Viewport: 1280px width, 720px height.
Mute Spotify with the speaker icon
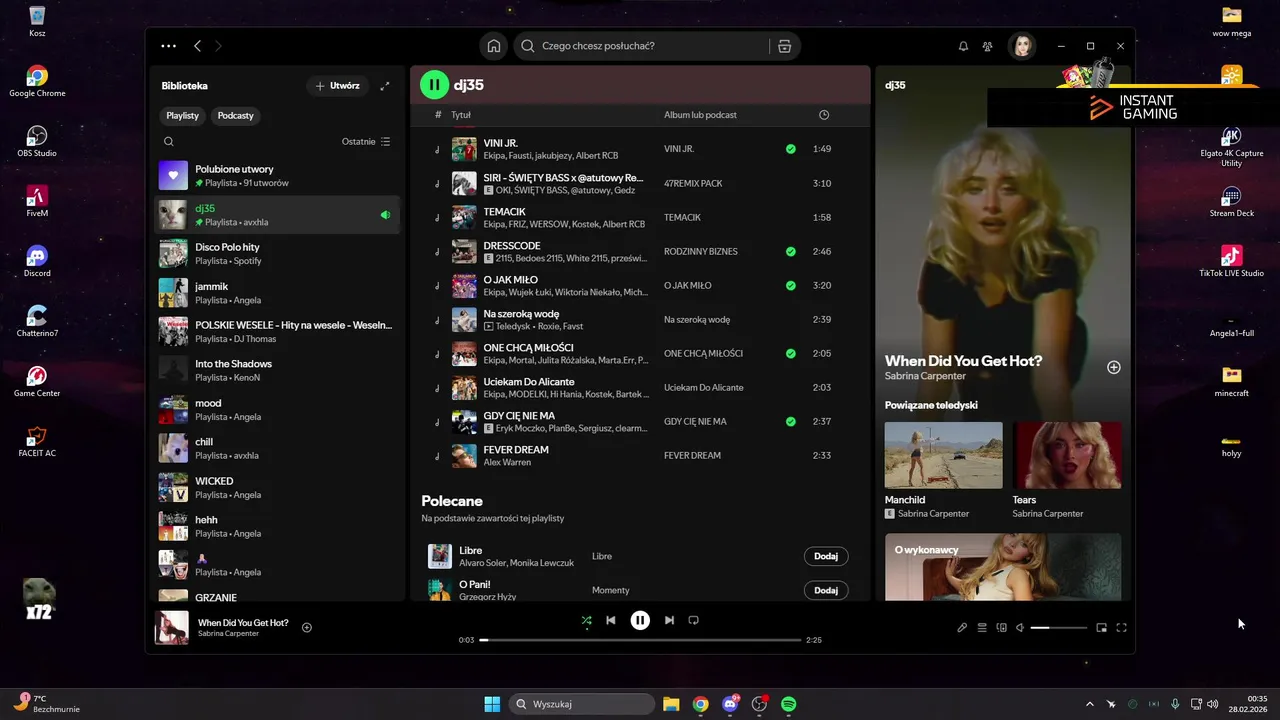click(1020, 628)
